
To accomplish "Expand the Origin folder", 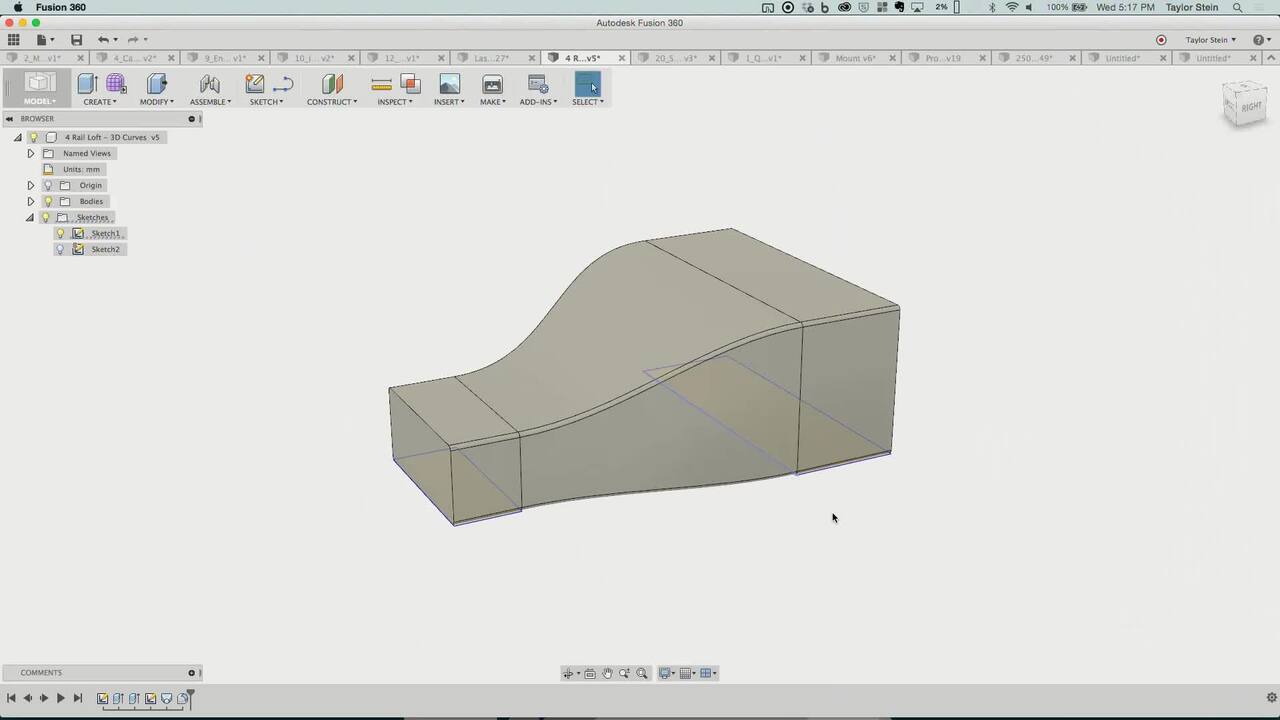I will pyautogui.click(x=30, y=185).
